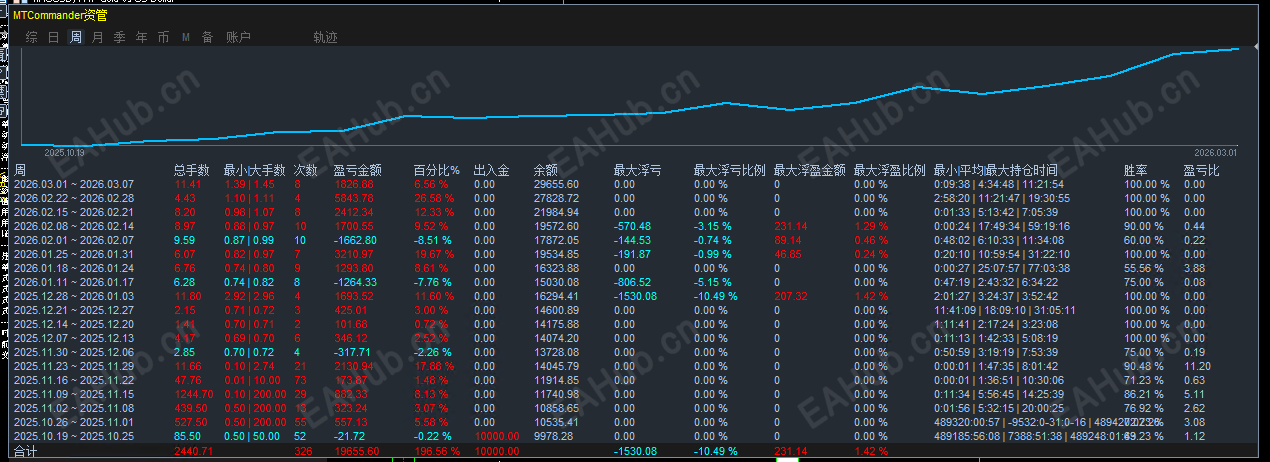
Task: Switch to the 月 monthly tab
Action: coord(97,37)
